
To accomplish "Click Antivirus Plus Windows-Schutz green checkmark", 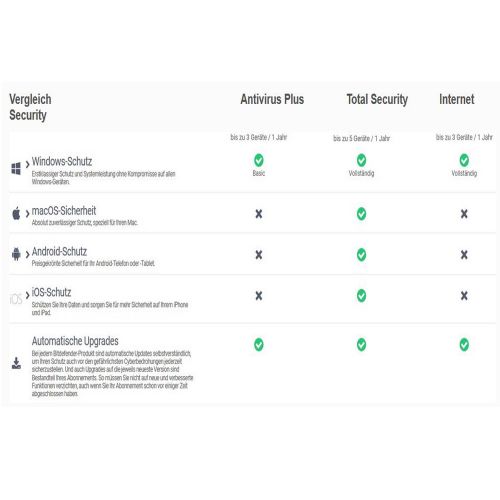I will 259,160.
